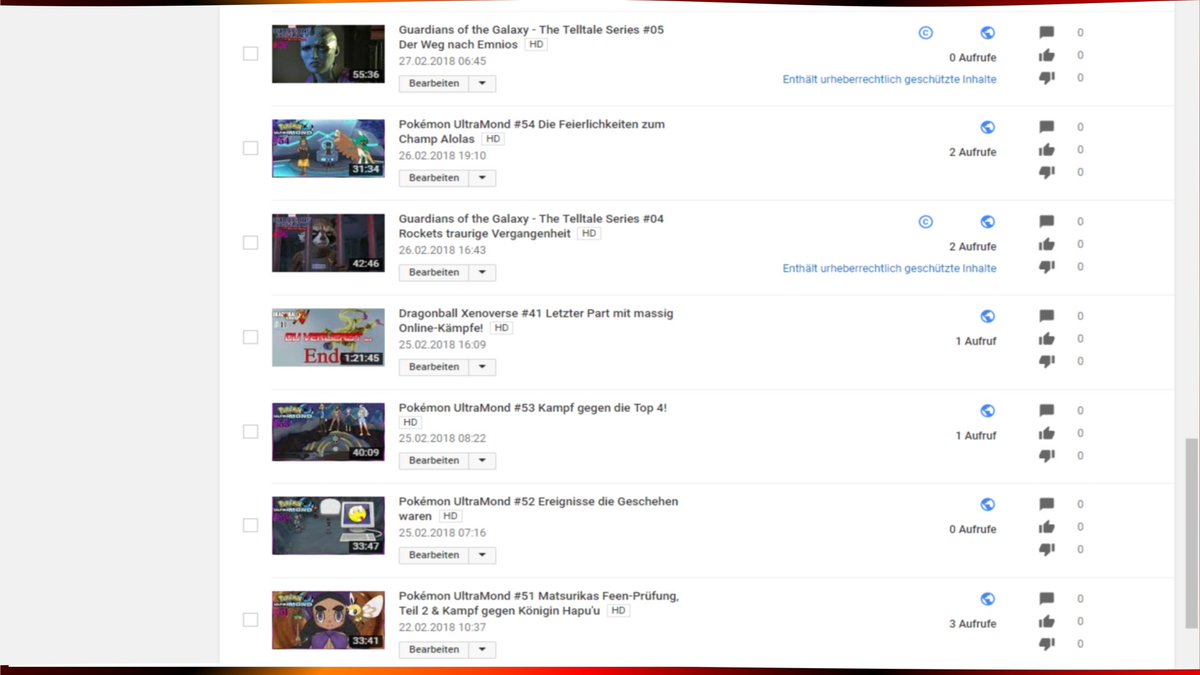Click globe icon for Guardians of the Galaxy #04
This screenshot has width=1200, height=675.
pos(987,222)
